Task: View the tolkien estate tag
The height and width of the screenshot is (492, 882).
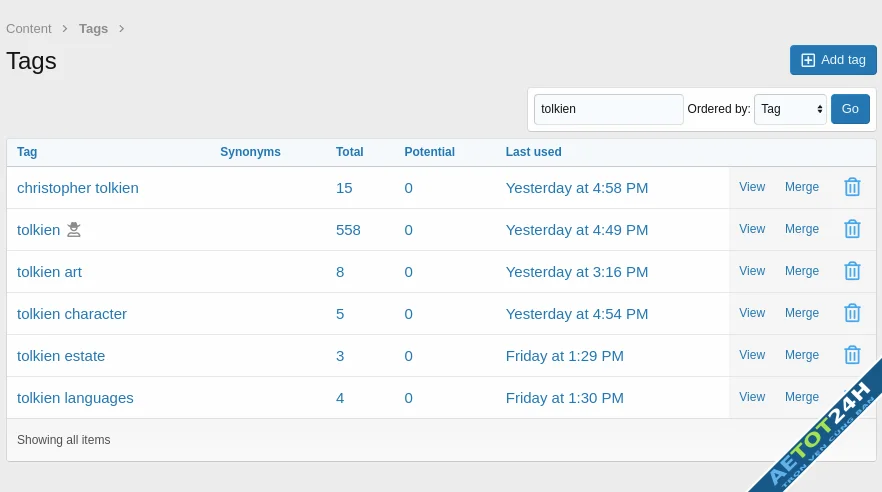Action: [x=752, y=355]
